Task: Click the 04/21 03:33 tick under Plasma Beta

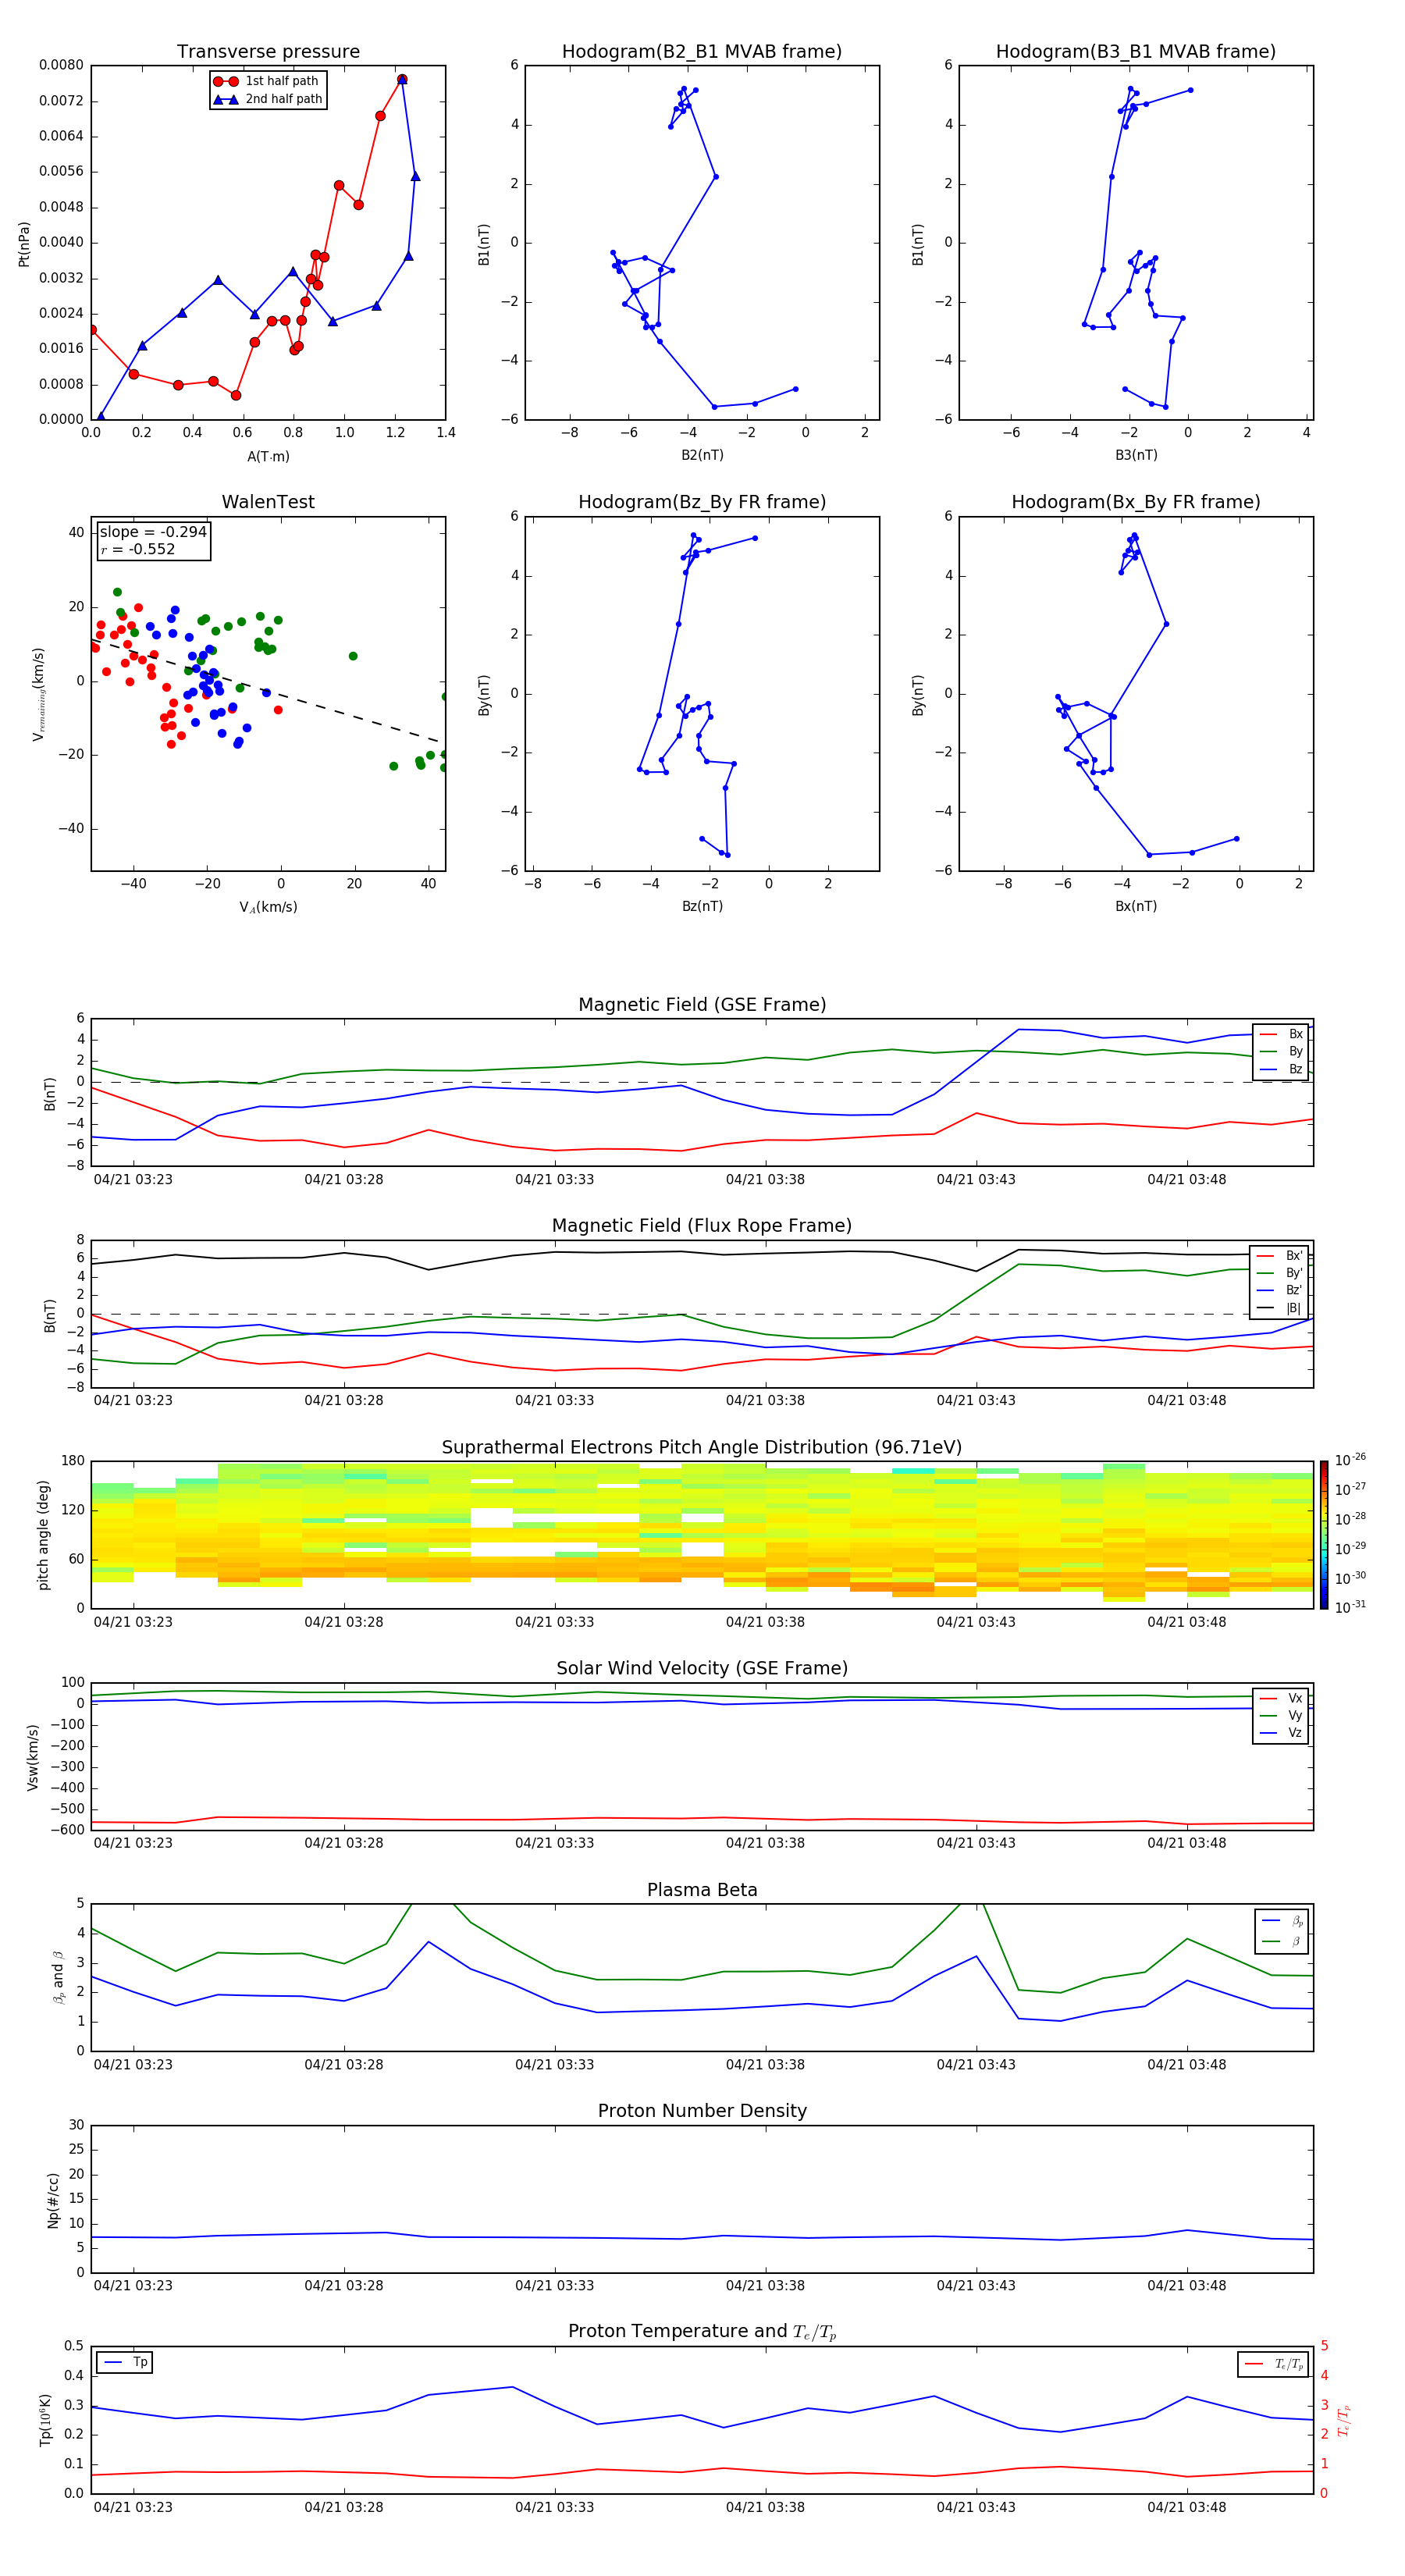Action: (555, 2065)
